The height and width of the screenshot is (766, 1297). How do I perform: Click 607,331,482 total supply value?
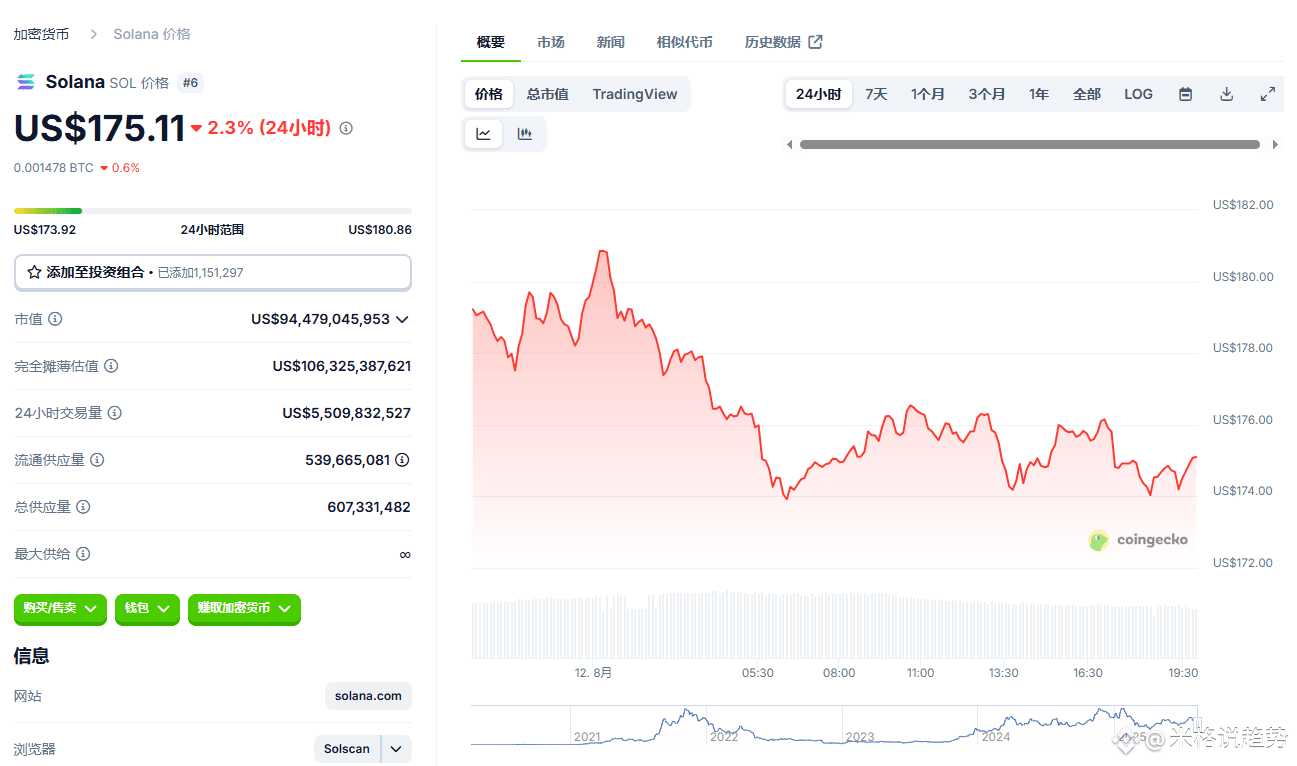[x=369, y=507]
